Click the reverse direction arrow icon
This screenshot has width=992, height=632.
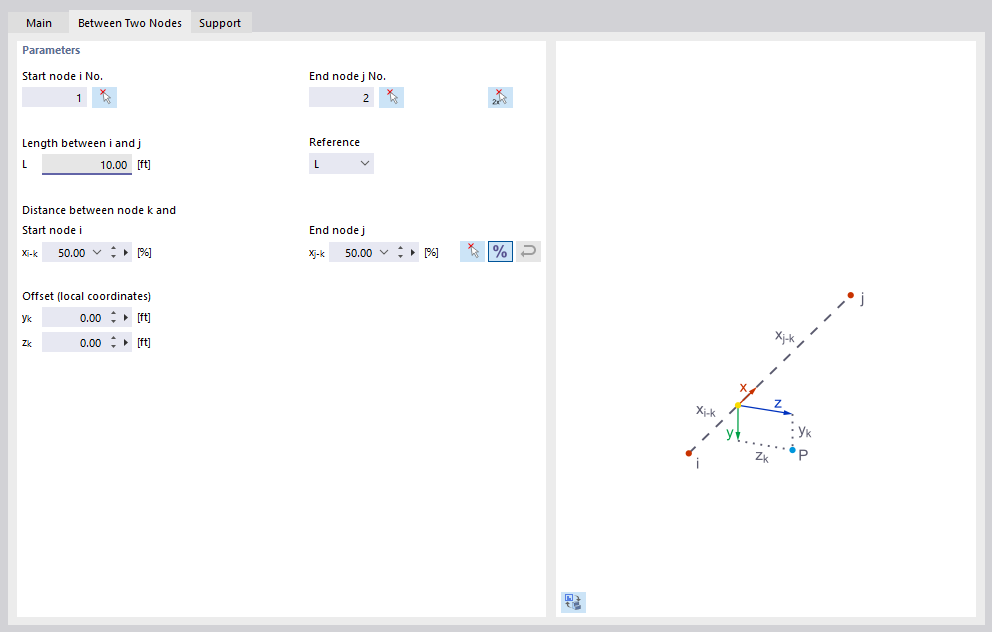pyautogui.click(x=528, y=251)
